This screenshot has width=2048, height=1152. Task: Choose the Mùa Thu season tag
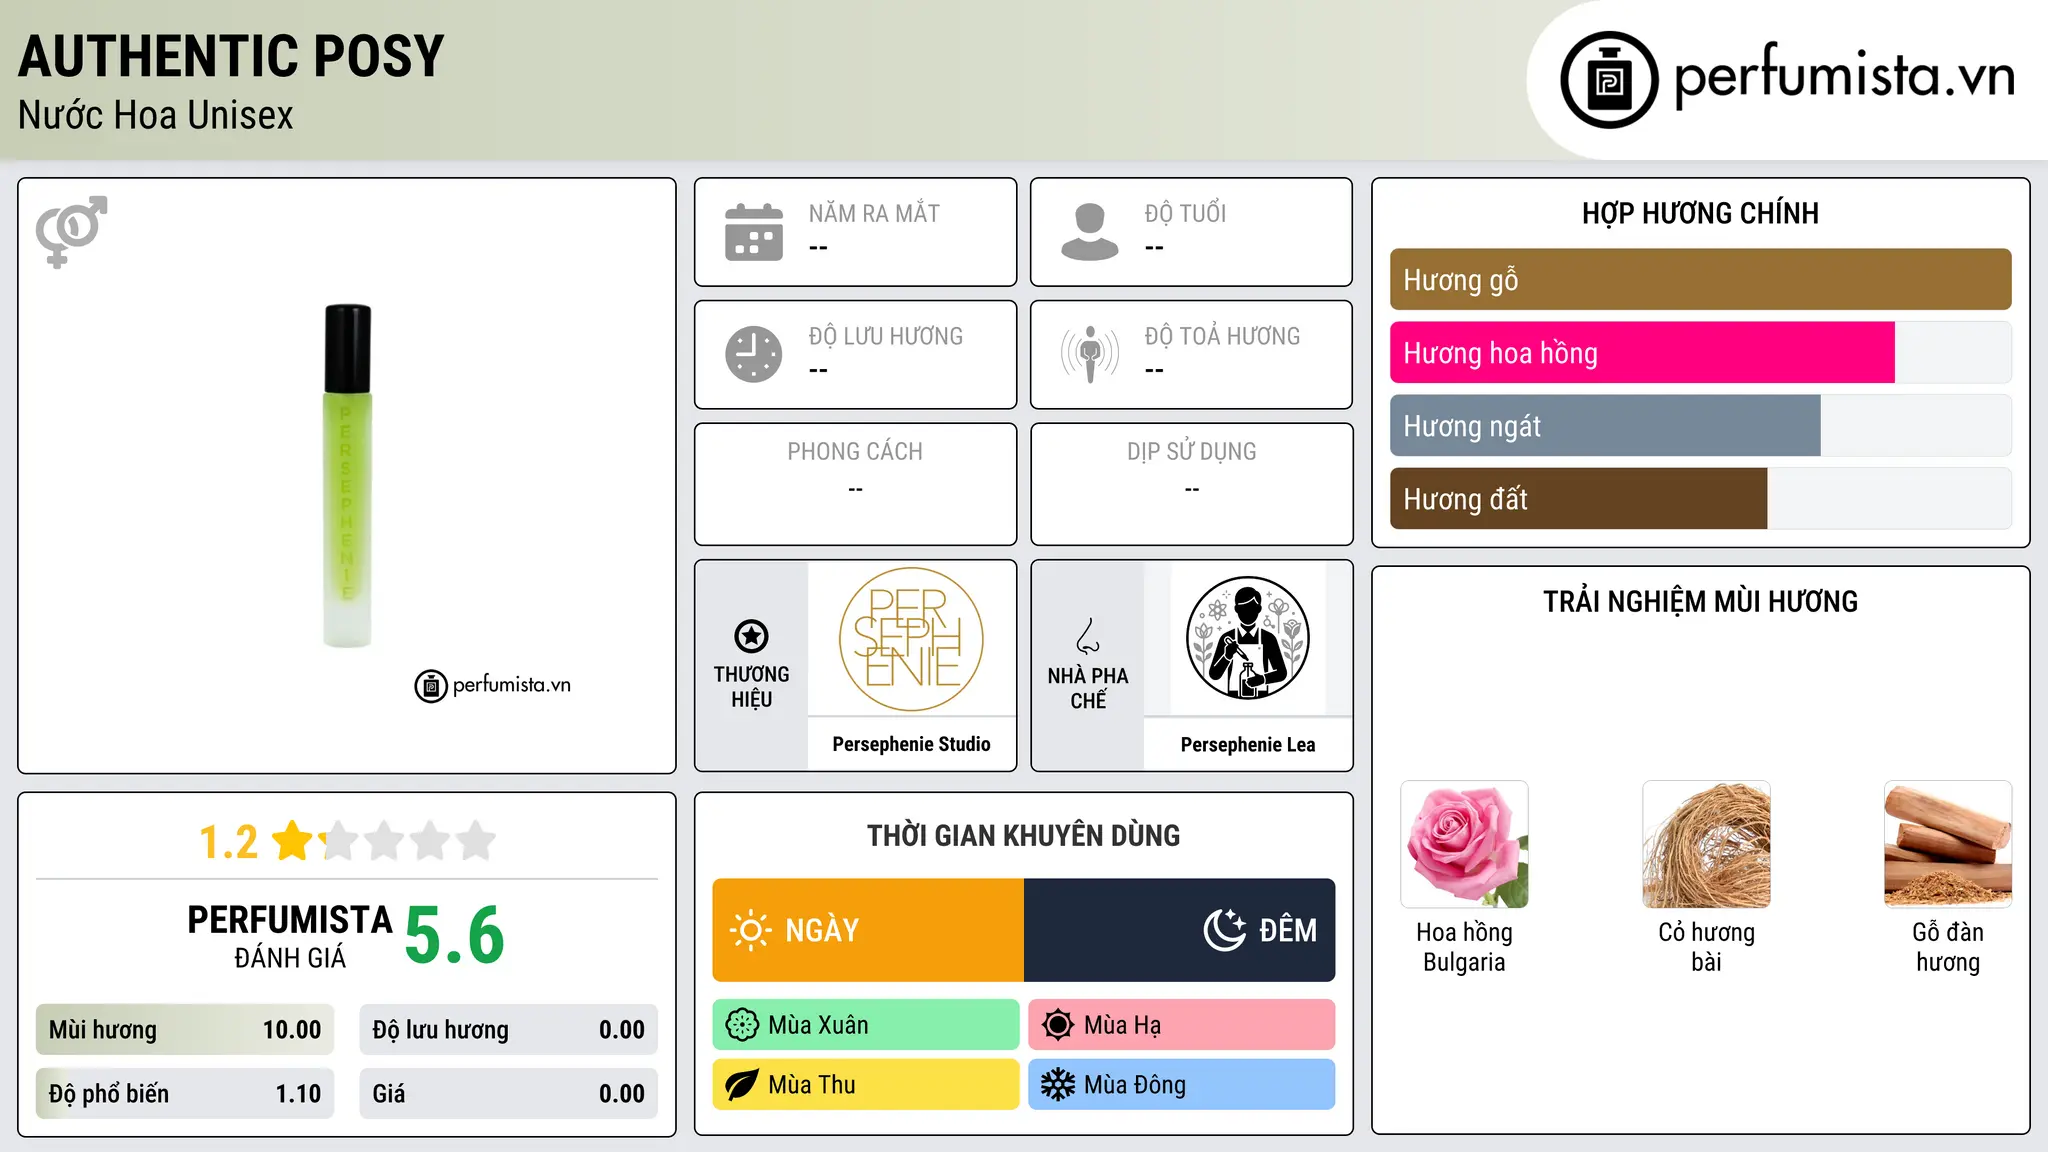[x=866, y=1085]
